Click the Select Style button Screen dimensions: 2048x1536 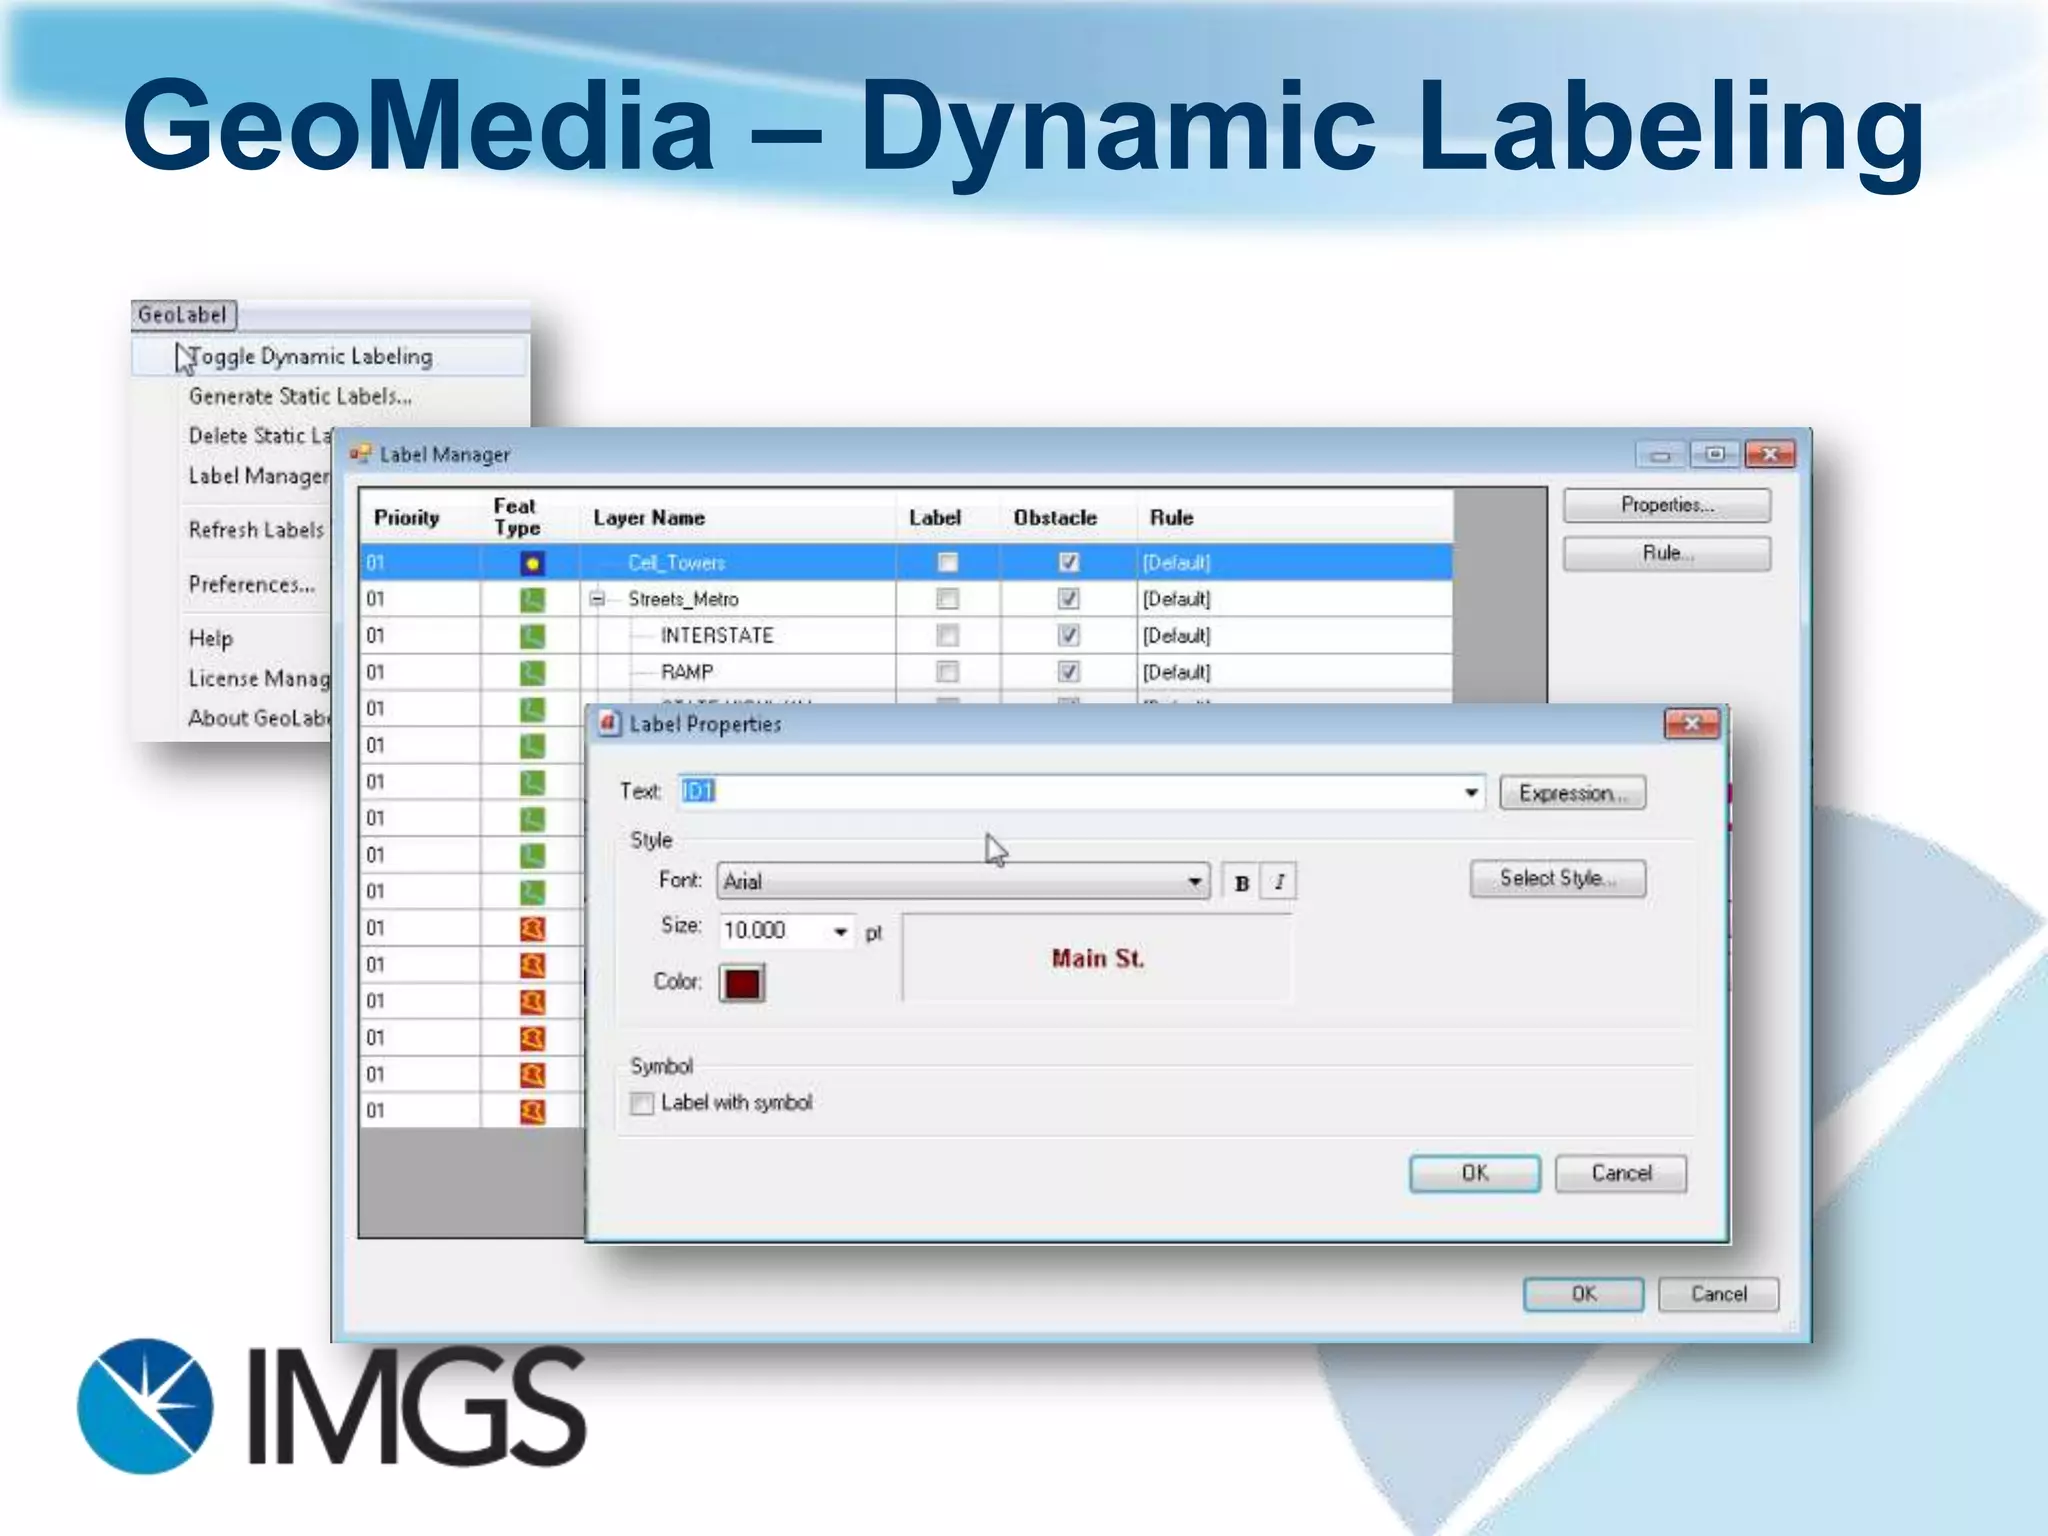(x=1557, y=878)
